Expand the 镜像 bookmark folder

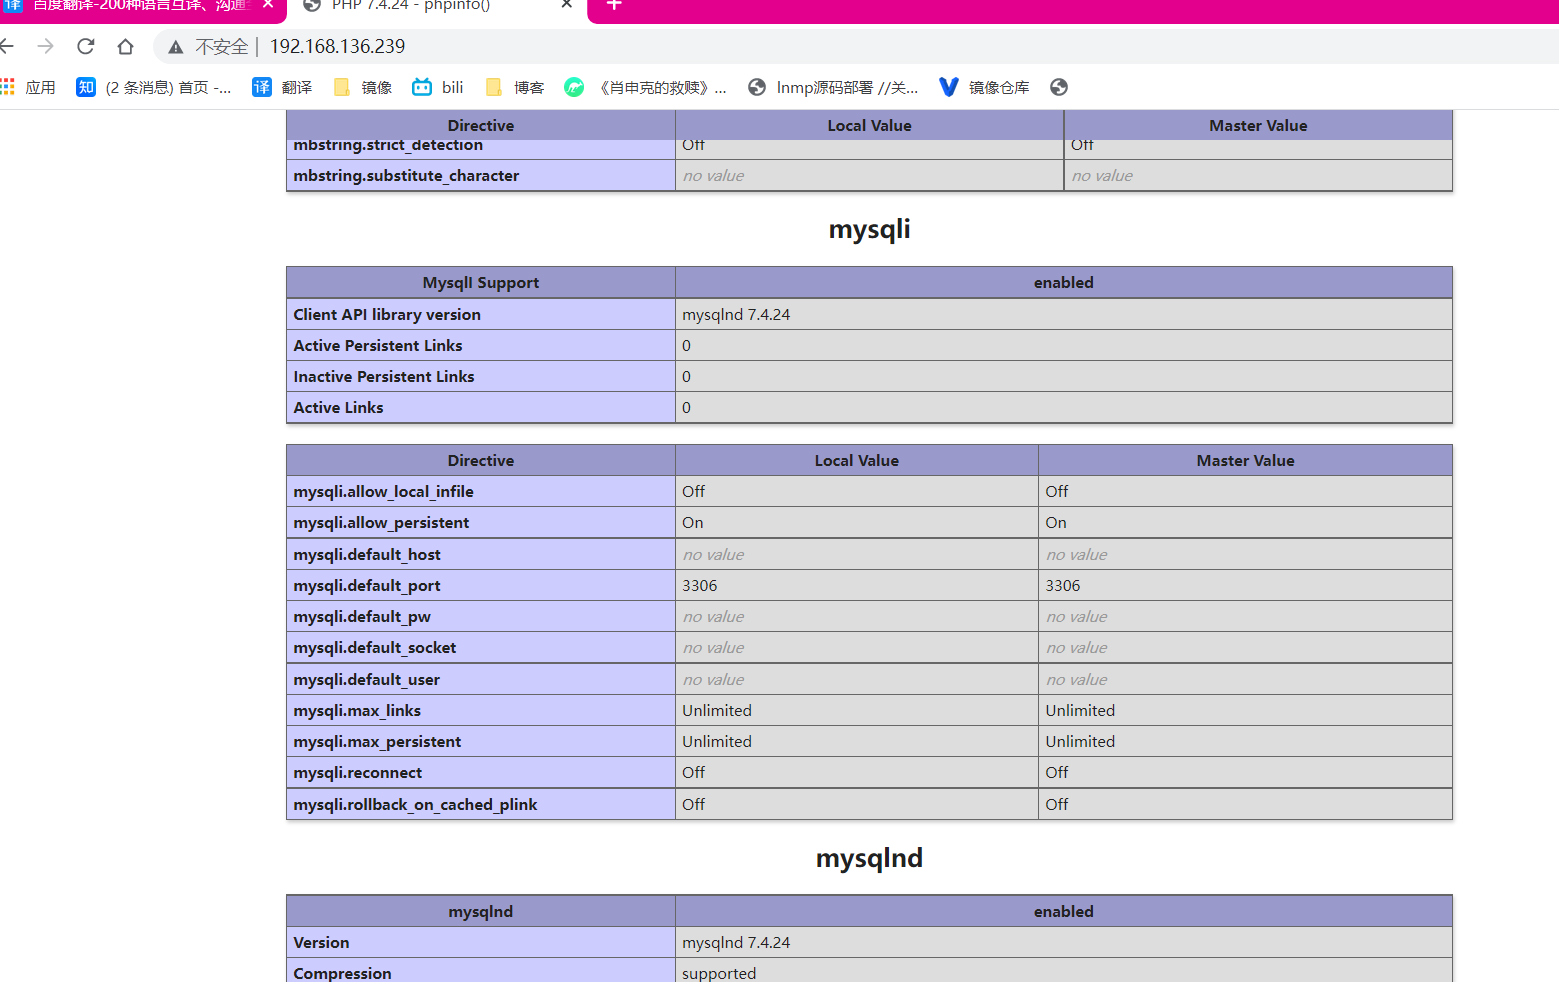tap(362, 87)
